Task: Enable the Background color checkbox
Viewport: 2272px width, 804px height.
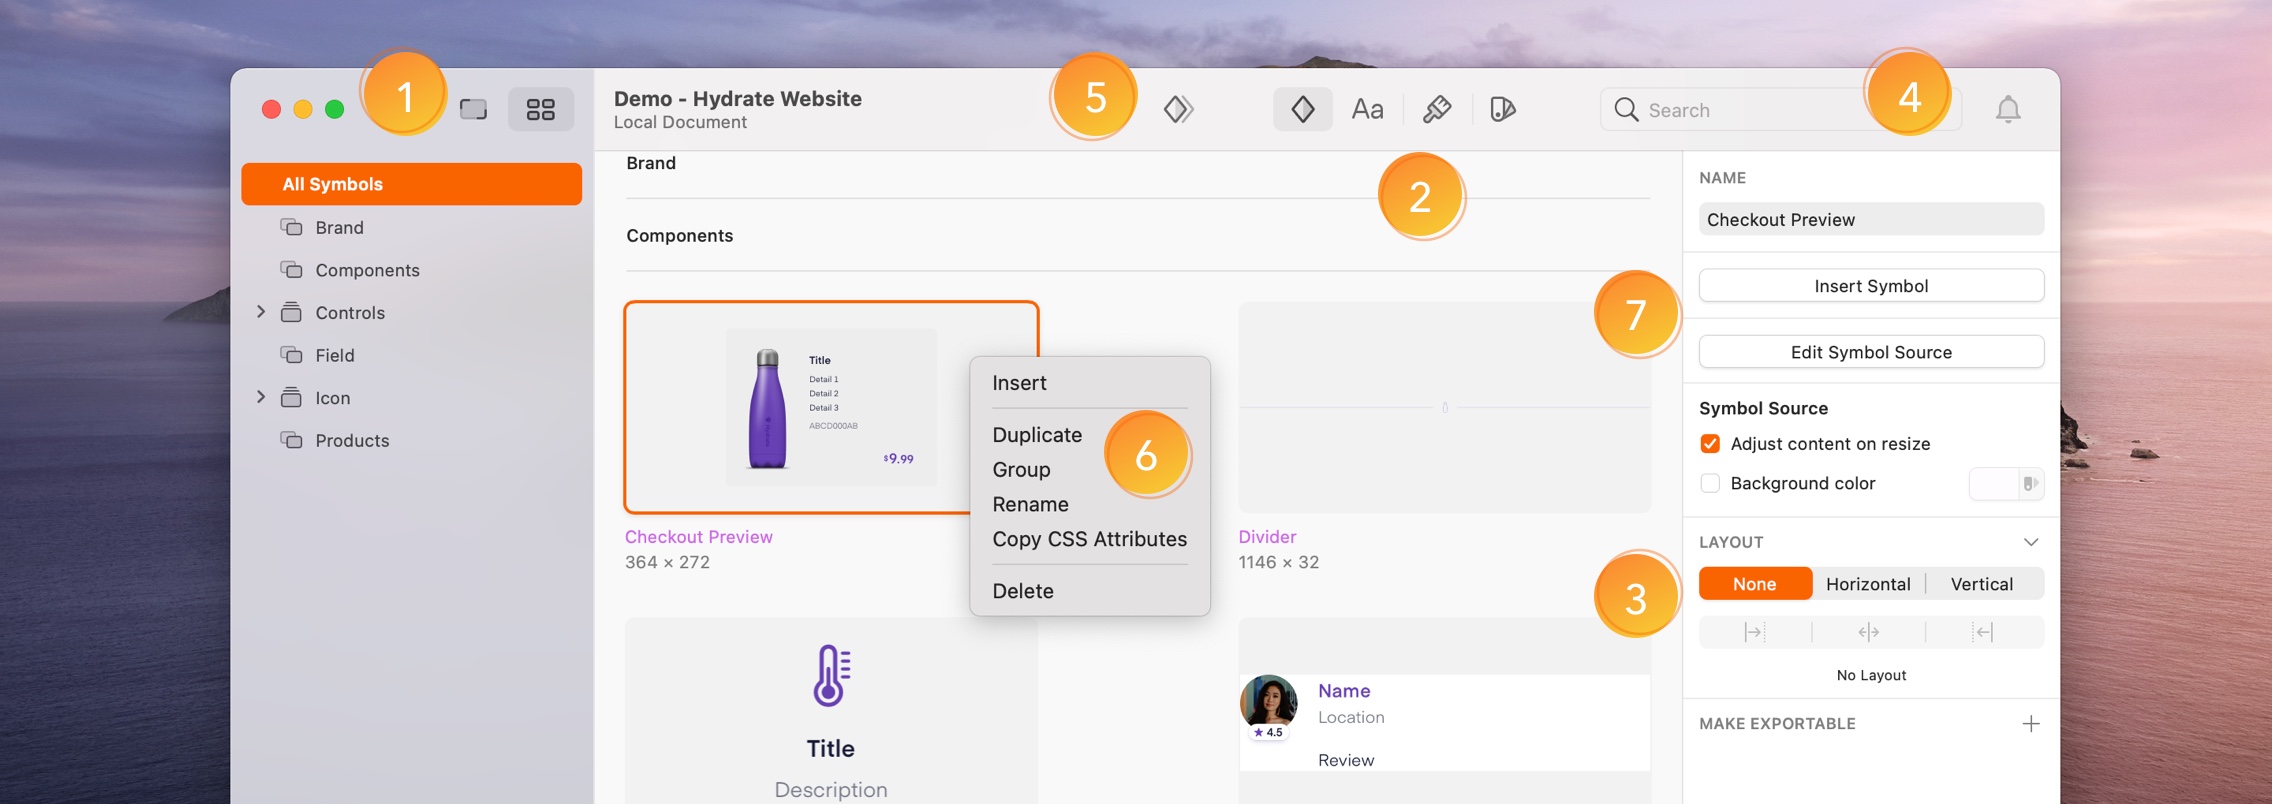Action: 1710,484
